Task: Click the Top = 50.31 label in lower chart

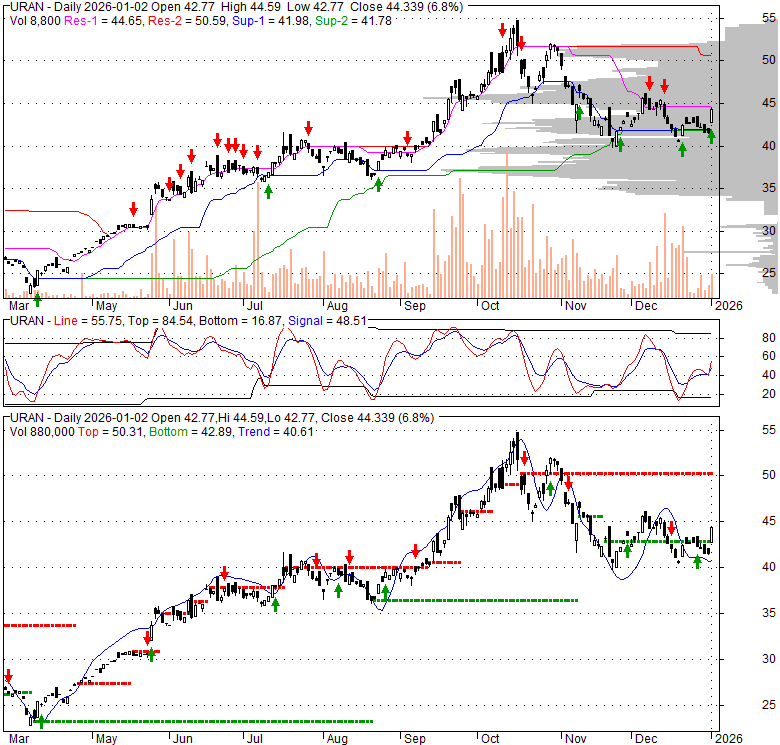Action: [110, 432]
